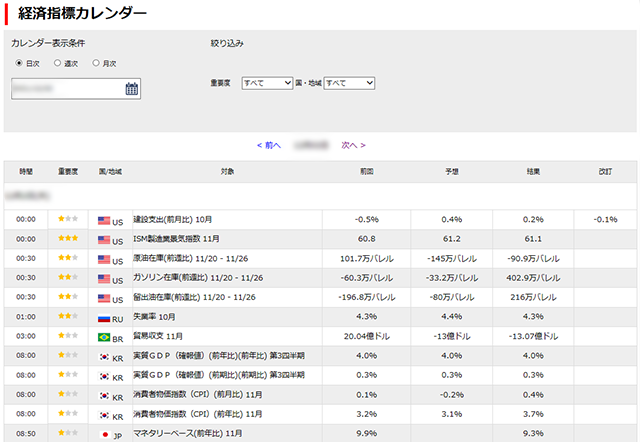This screenshot has width=640, height=442.
Task: Open the calendar date picker icon
Action: coord(131,89)
